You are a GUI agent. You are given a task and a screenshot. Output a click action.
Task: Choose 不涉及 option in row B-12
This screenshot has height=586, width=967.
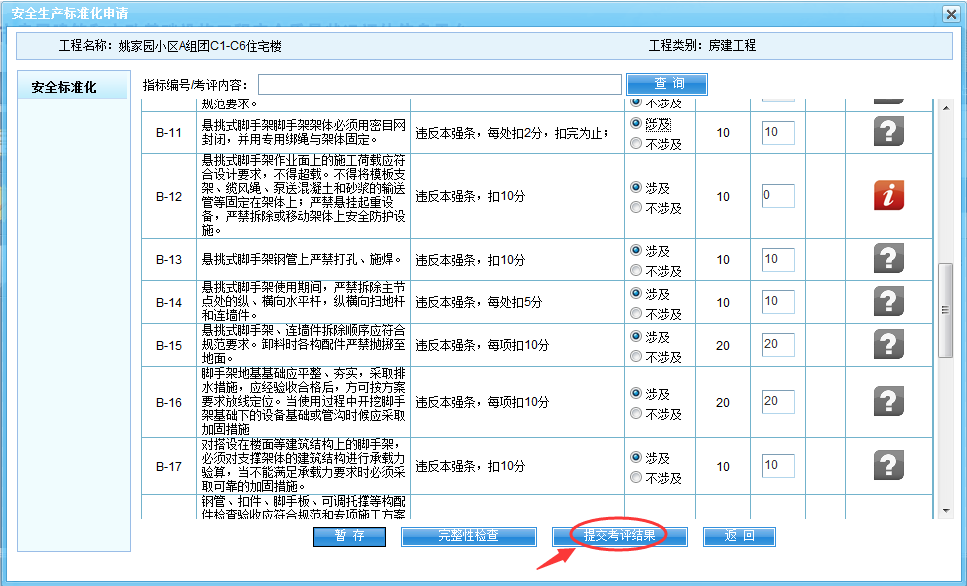point(636,208)
